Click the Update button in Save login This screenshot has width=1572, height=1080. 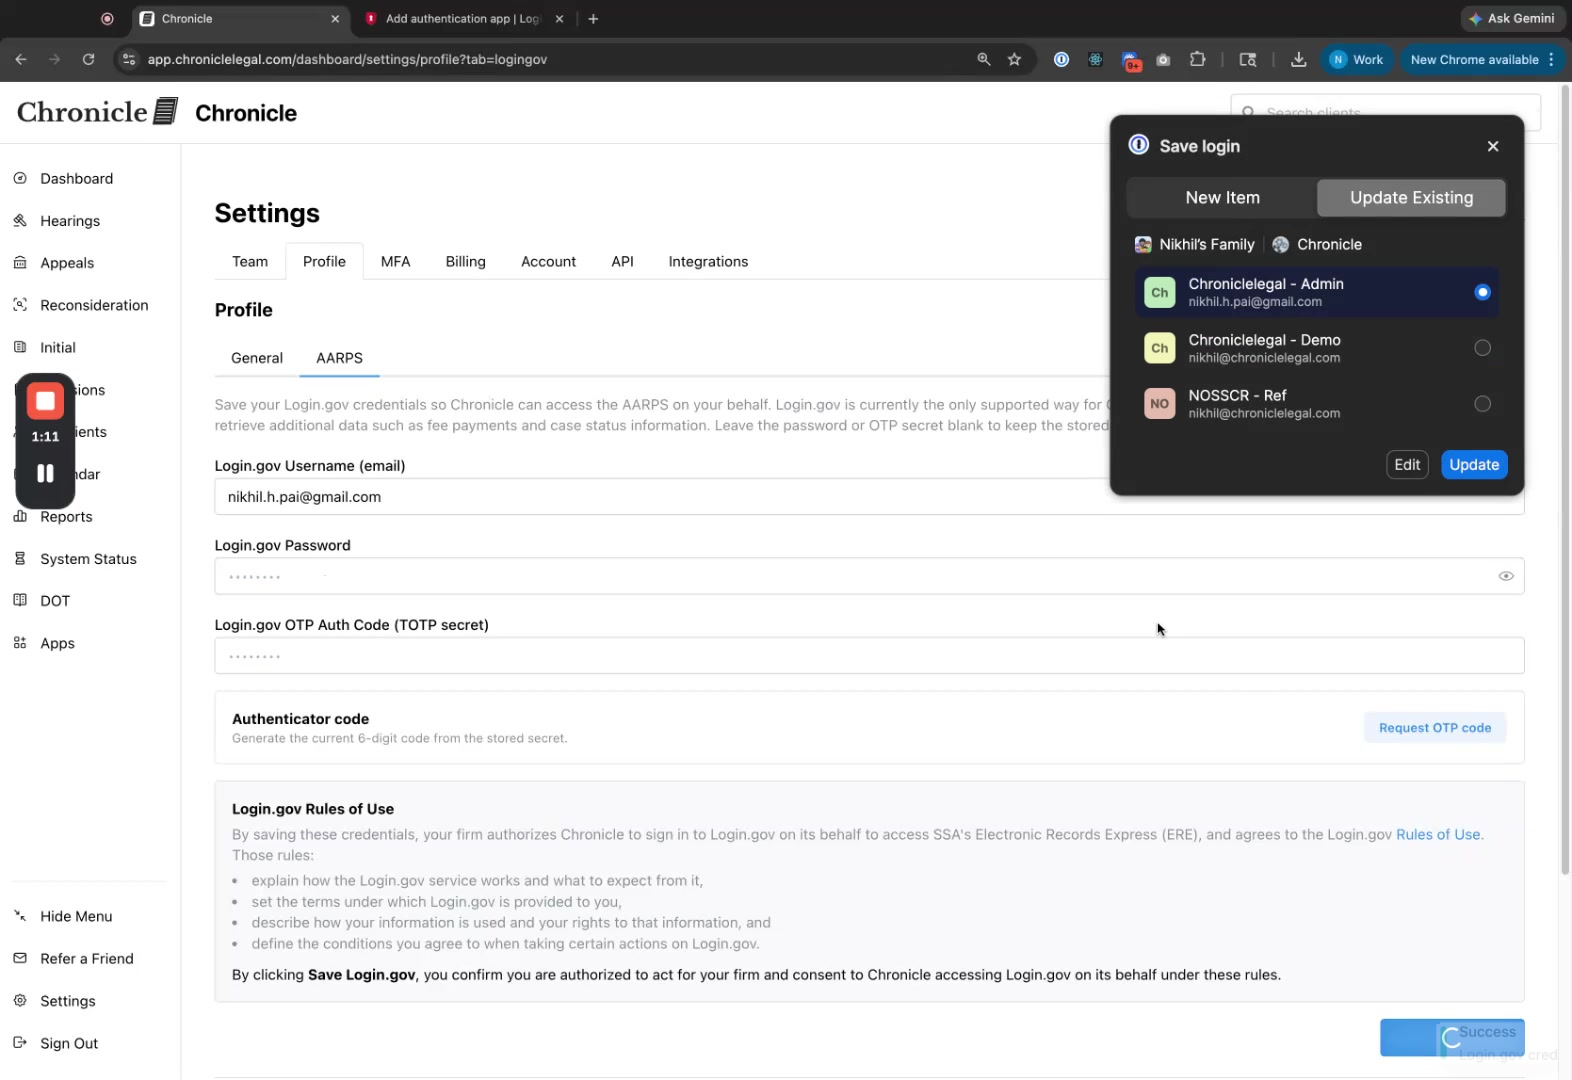pyautogui.click(x=1474, y=464)
